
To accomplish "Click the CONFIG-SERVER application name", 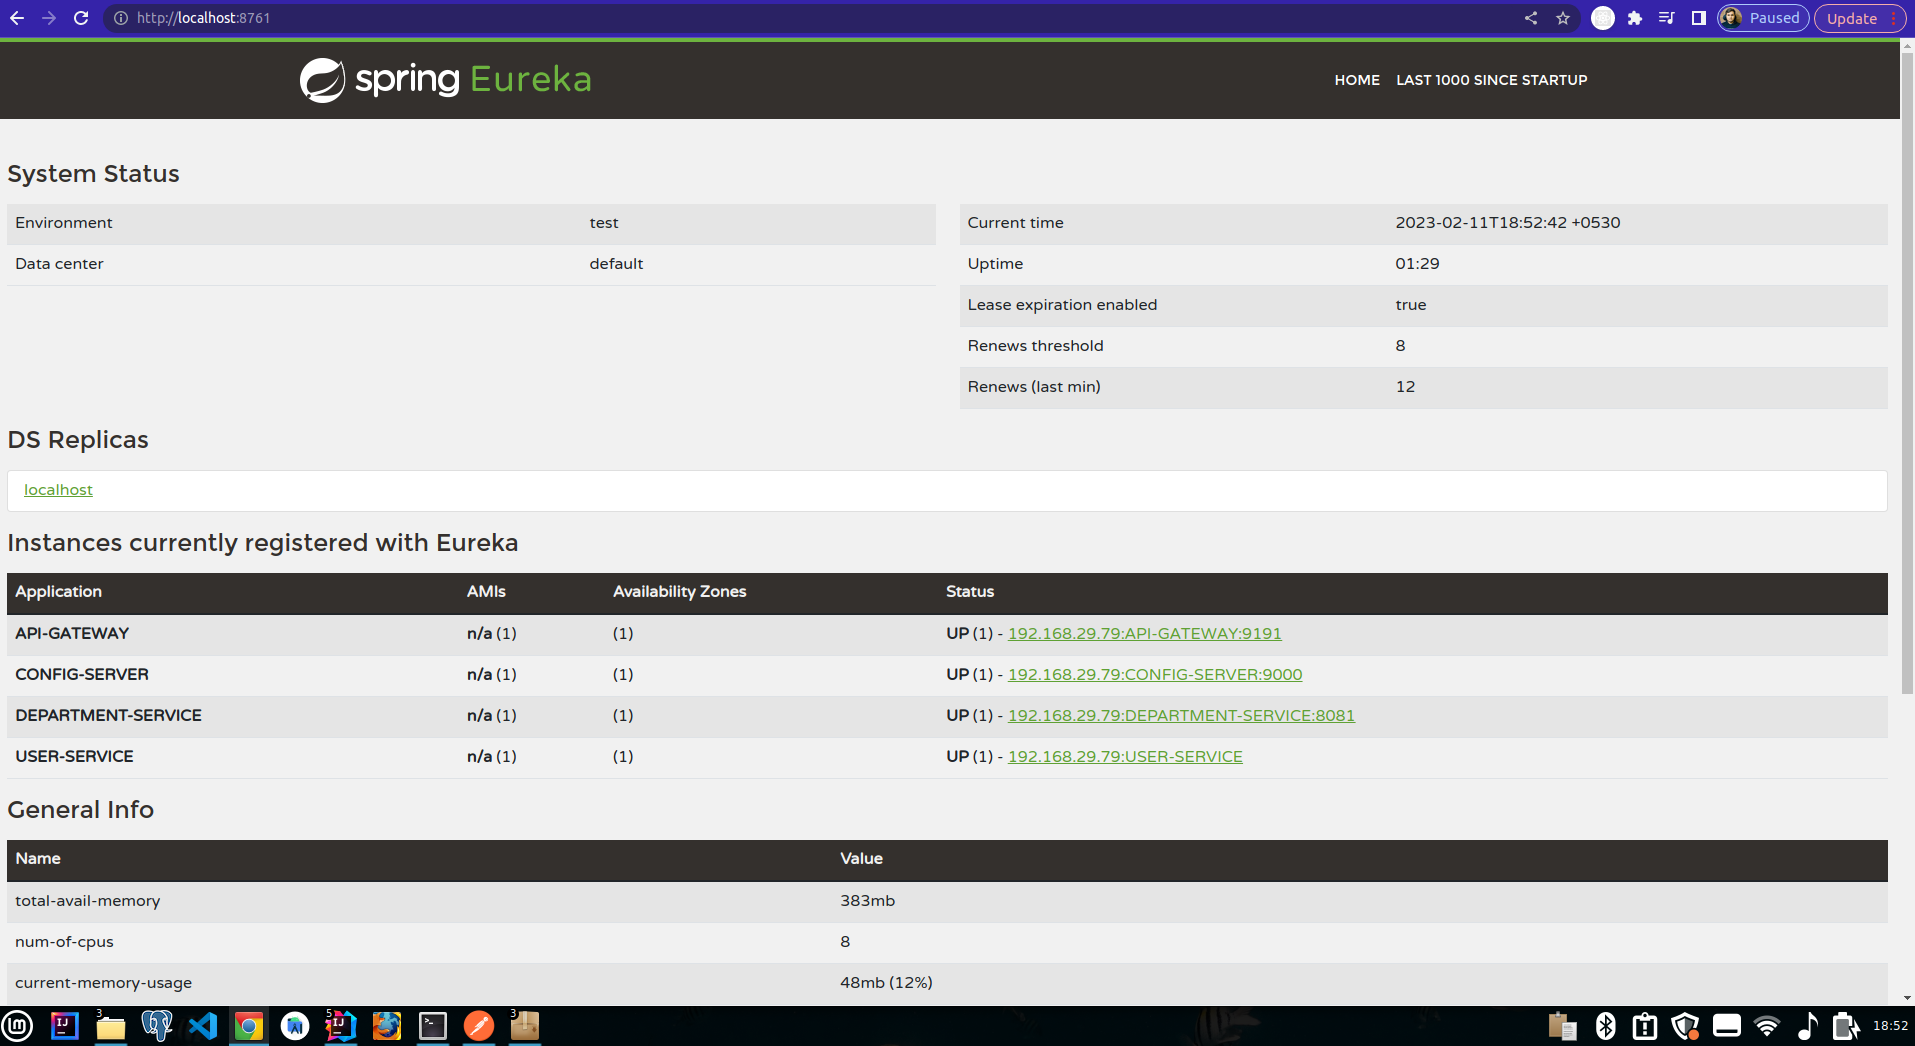I will pos(82,674).
